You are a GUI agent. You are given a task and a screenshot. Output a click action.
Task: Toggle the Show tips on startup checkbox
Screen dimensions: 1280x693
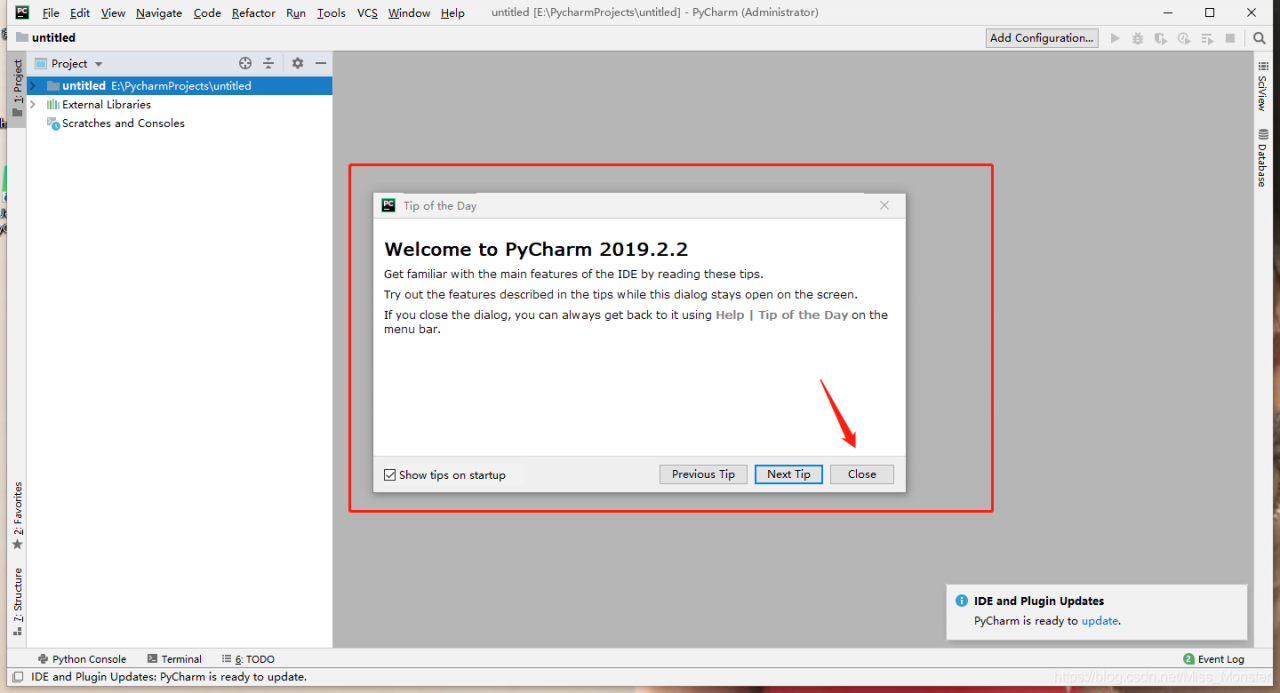tap(390, 475)
